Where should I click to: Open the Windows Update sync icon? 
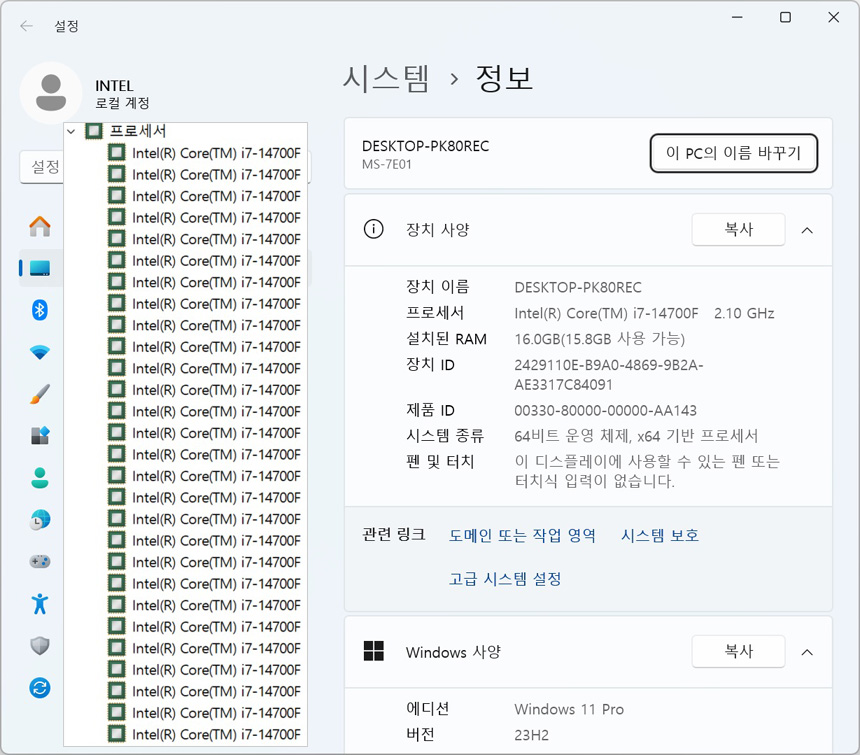coord(40,688)
